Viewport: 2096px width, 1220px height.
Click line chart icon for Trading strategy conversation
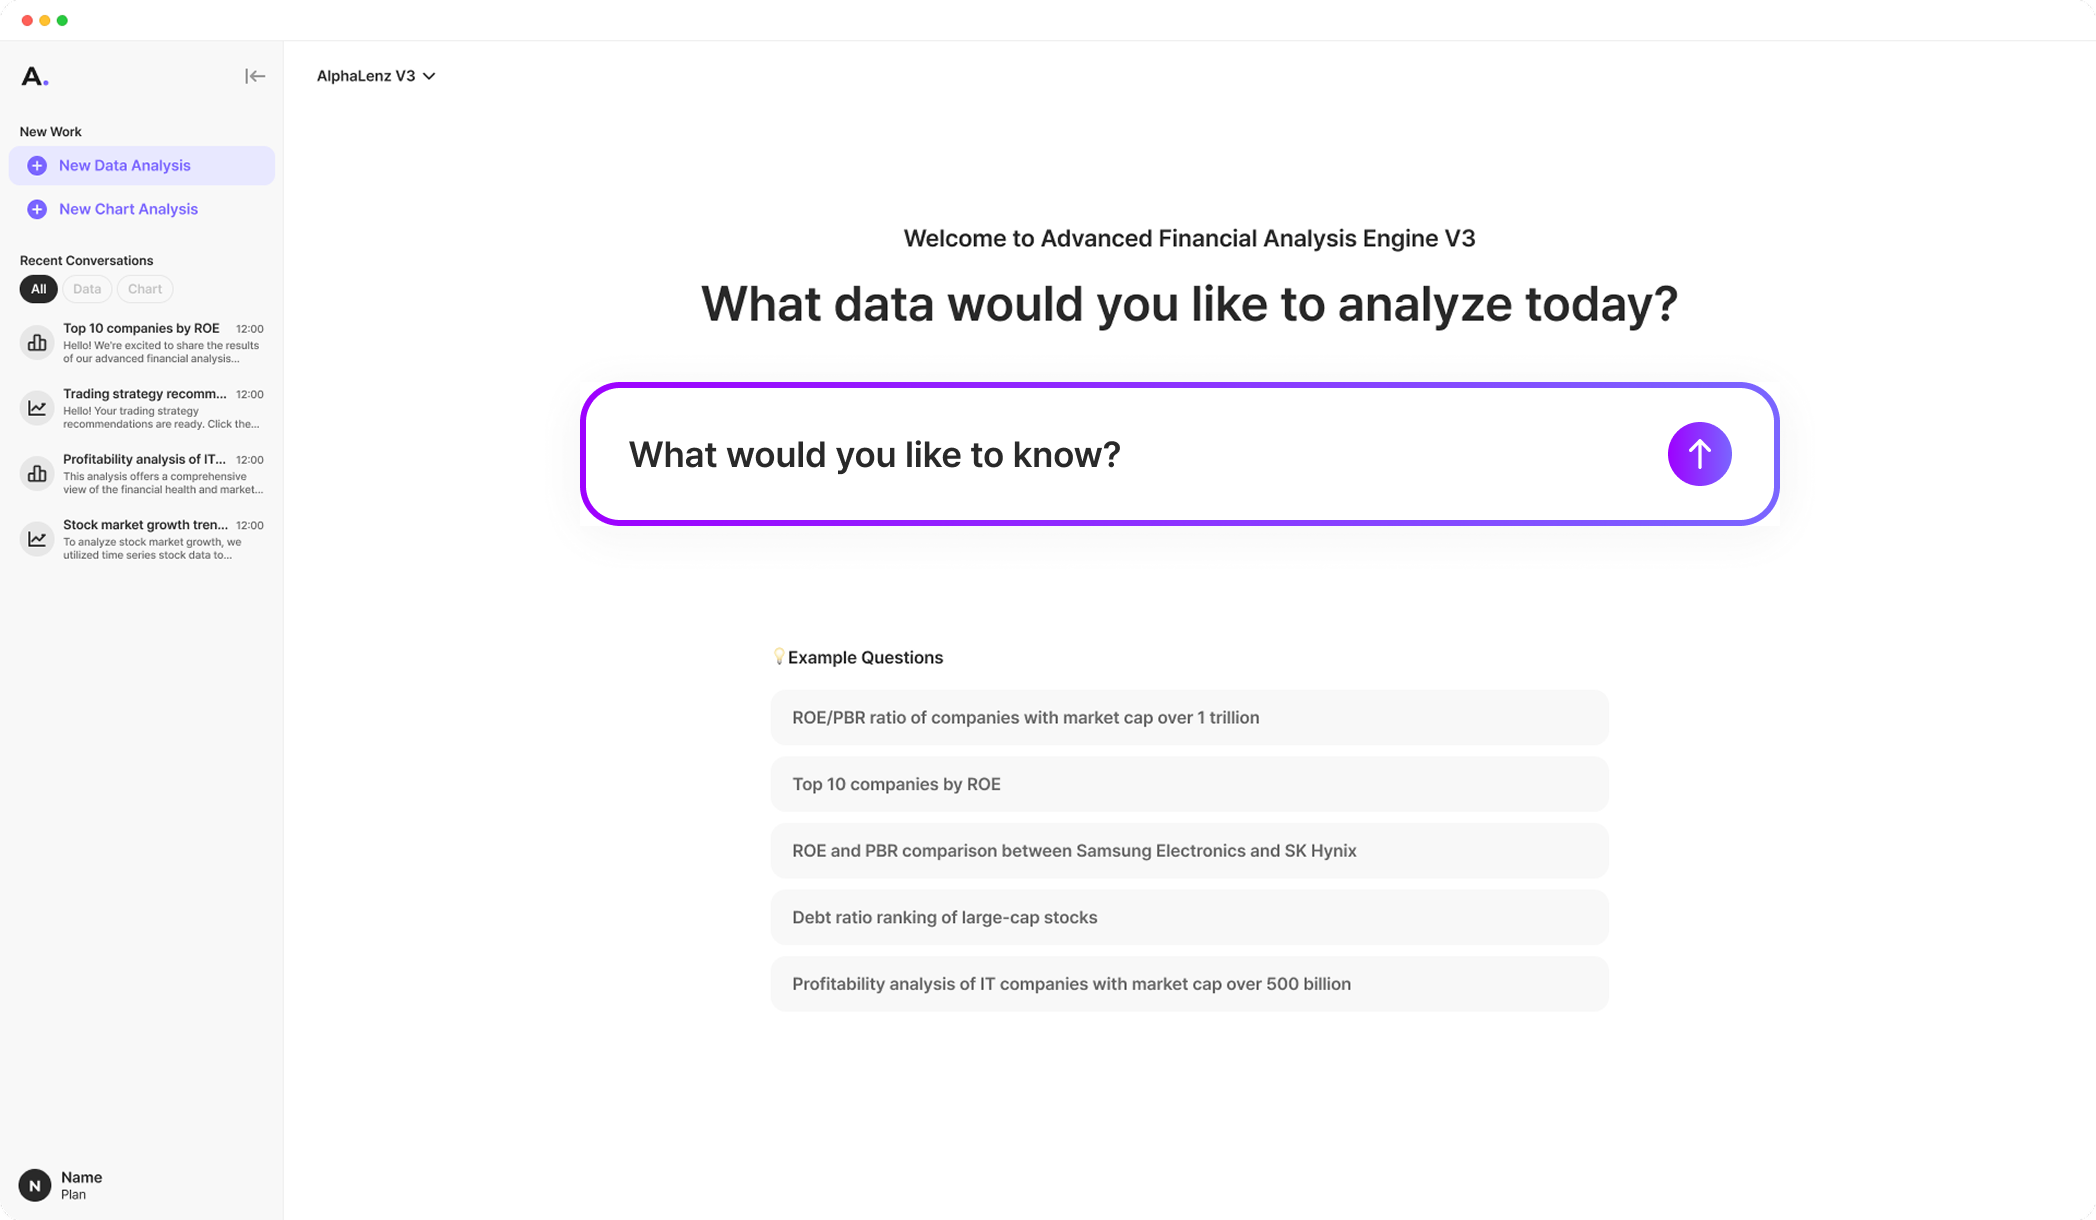[x=37, y=408]
